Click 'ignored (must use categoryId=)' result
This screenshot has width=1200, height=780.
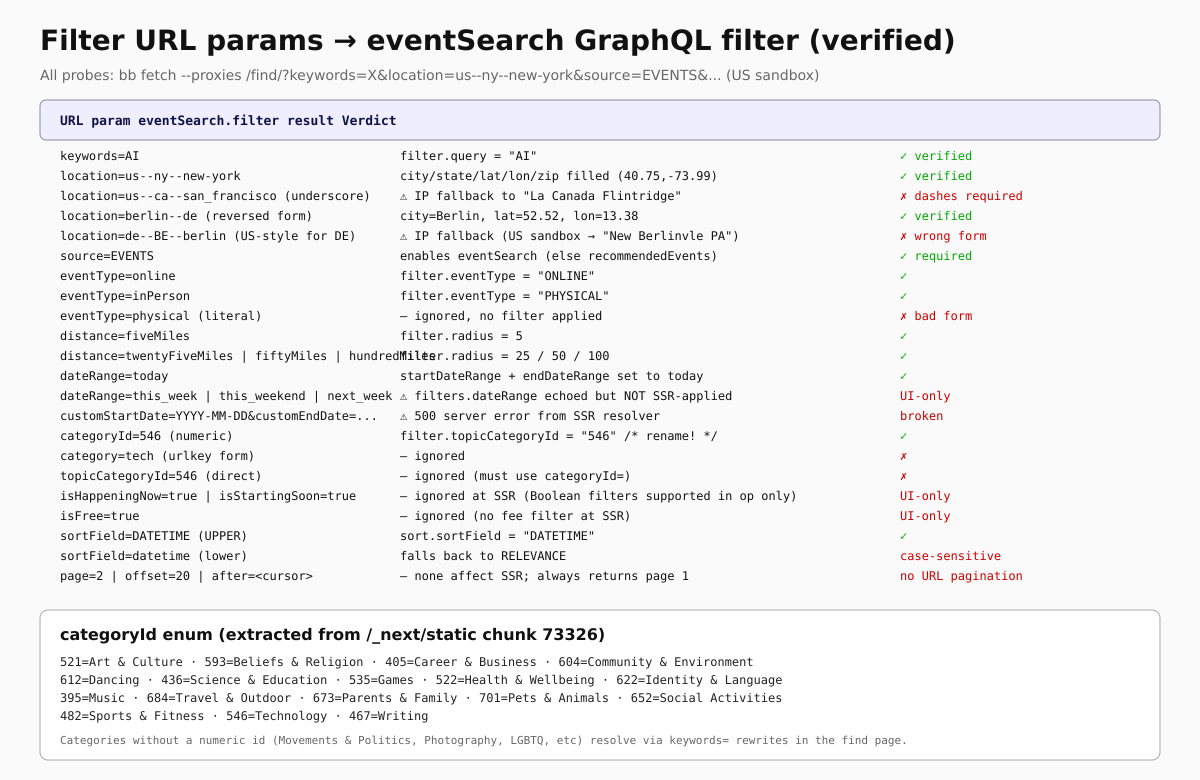516,476
